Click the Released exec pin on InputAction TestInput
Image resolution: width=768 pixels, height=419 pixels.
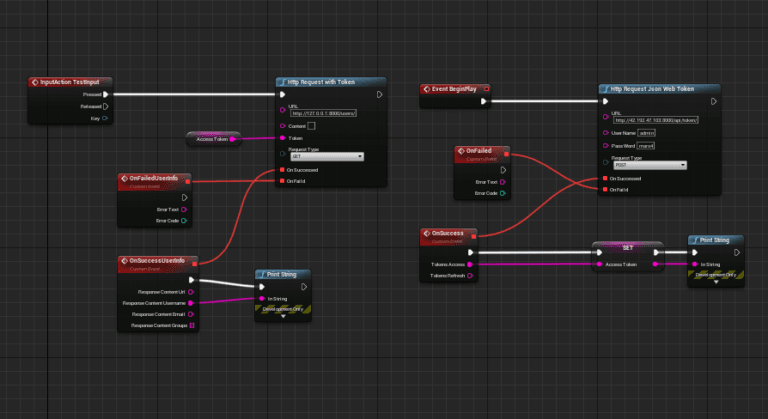(105, 106)
